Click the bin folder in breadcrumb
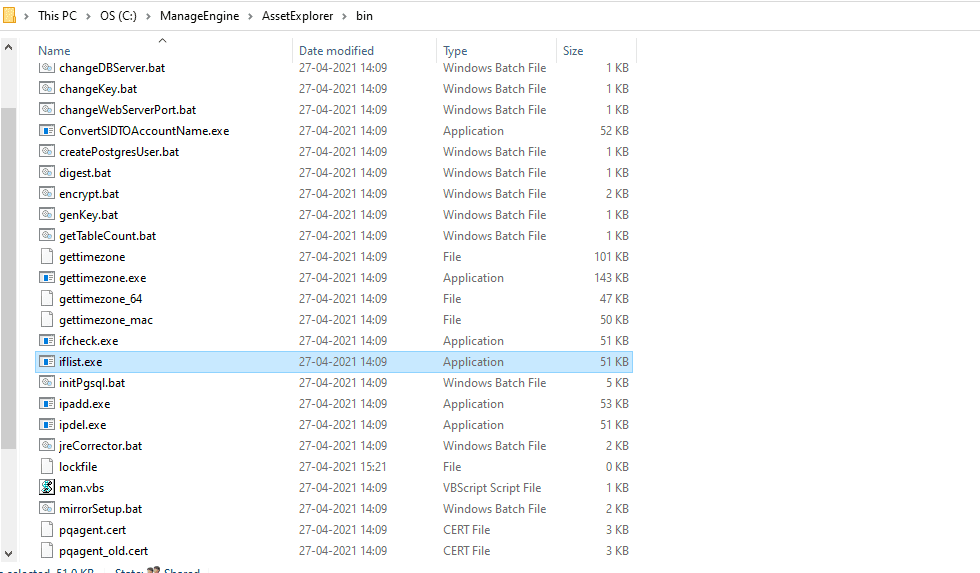Image resolution: width=980 pixels, height=573 pixels. coord(364,16)
